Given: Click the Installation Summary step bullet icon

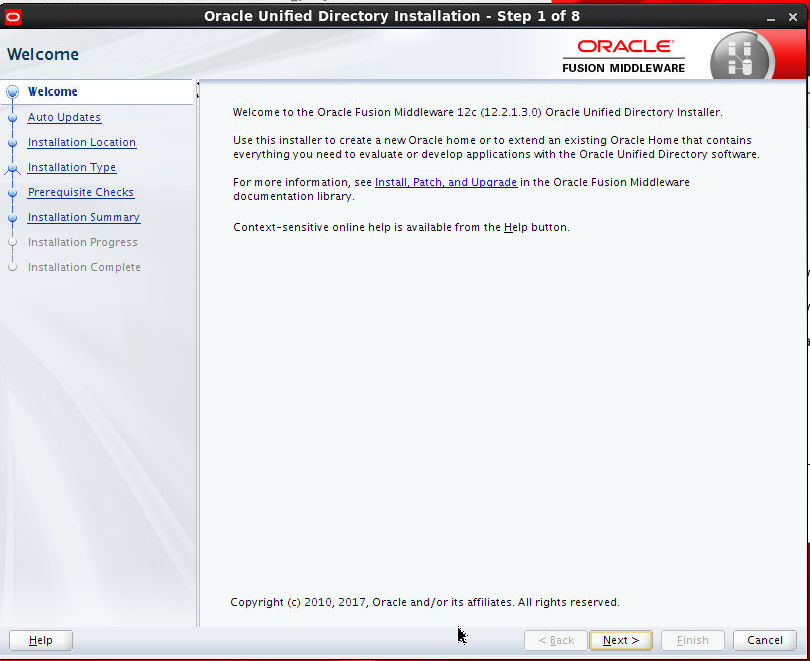Looking at the screenshot, I should (13, 217).
